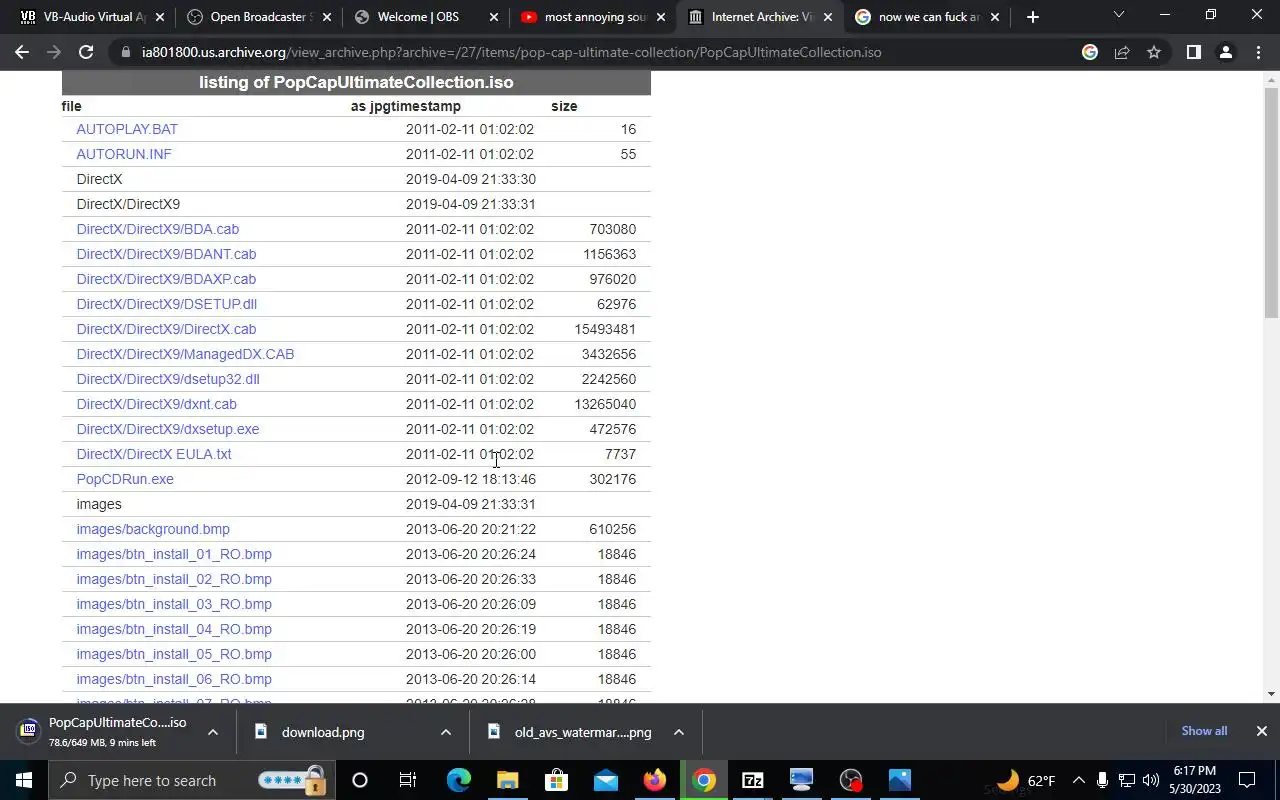Image resolution: width=1280 pixels, height=800 pixels.
Task: Open the DirectX EULA.txt link
Action: click(154, 454)
